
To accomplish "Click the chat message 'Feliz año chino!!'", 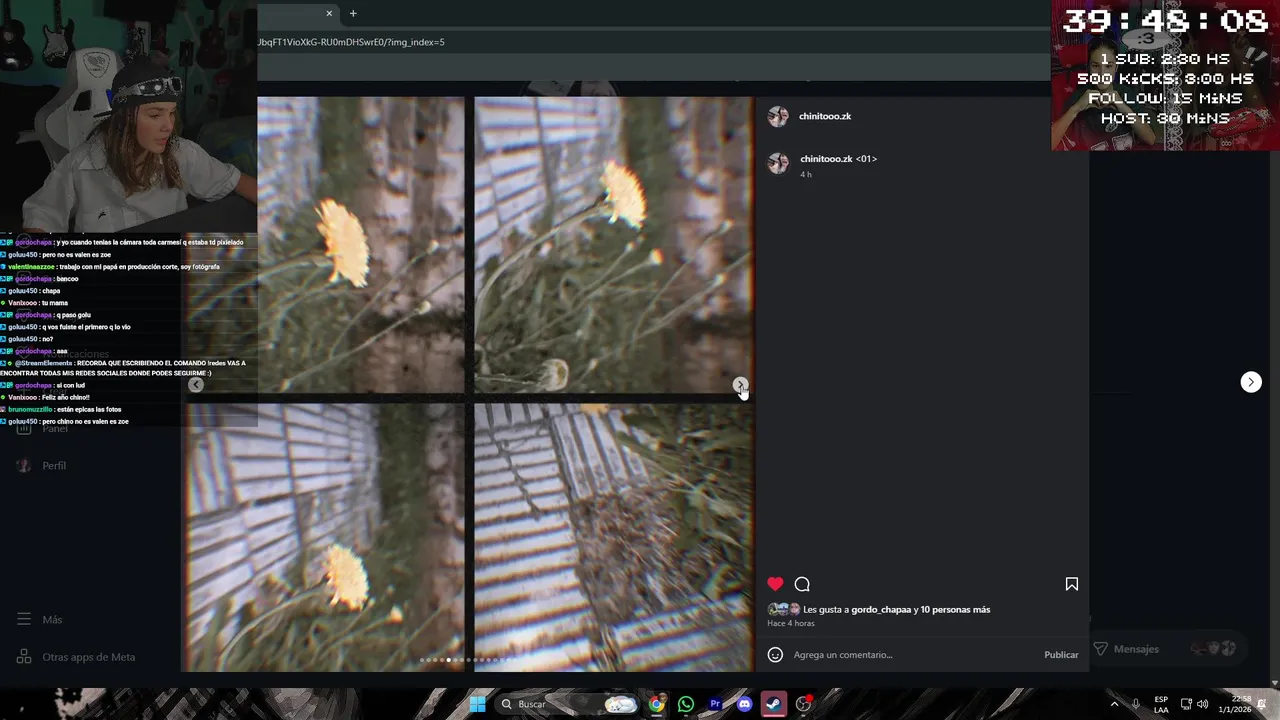I will [x=63, y=398].
